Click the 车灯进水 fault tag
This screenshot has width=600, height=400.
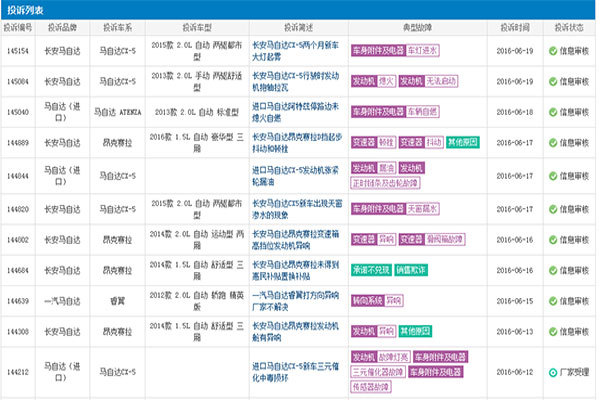[422, 51]
